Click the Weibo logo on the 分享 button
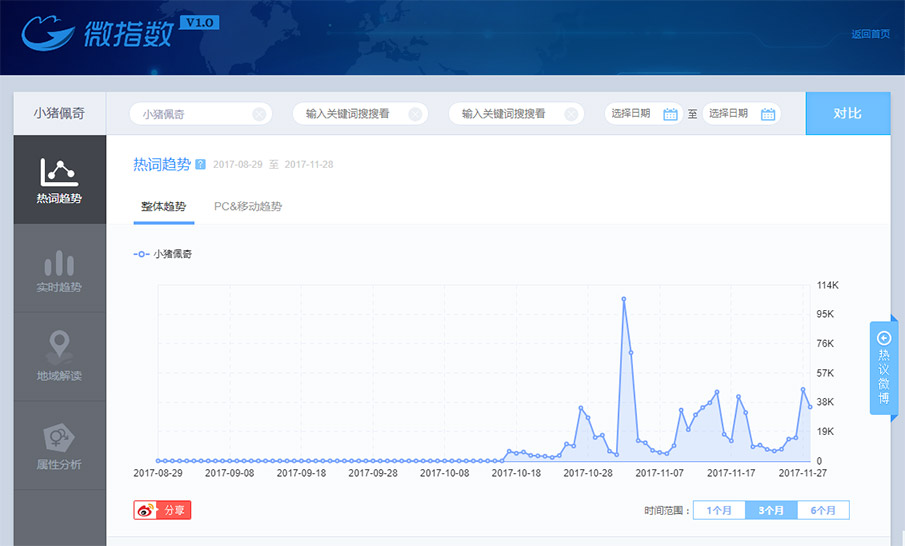This screenshot has width=905, height=546. [x=146, y=510]
